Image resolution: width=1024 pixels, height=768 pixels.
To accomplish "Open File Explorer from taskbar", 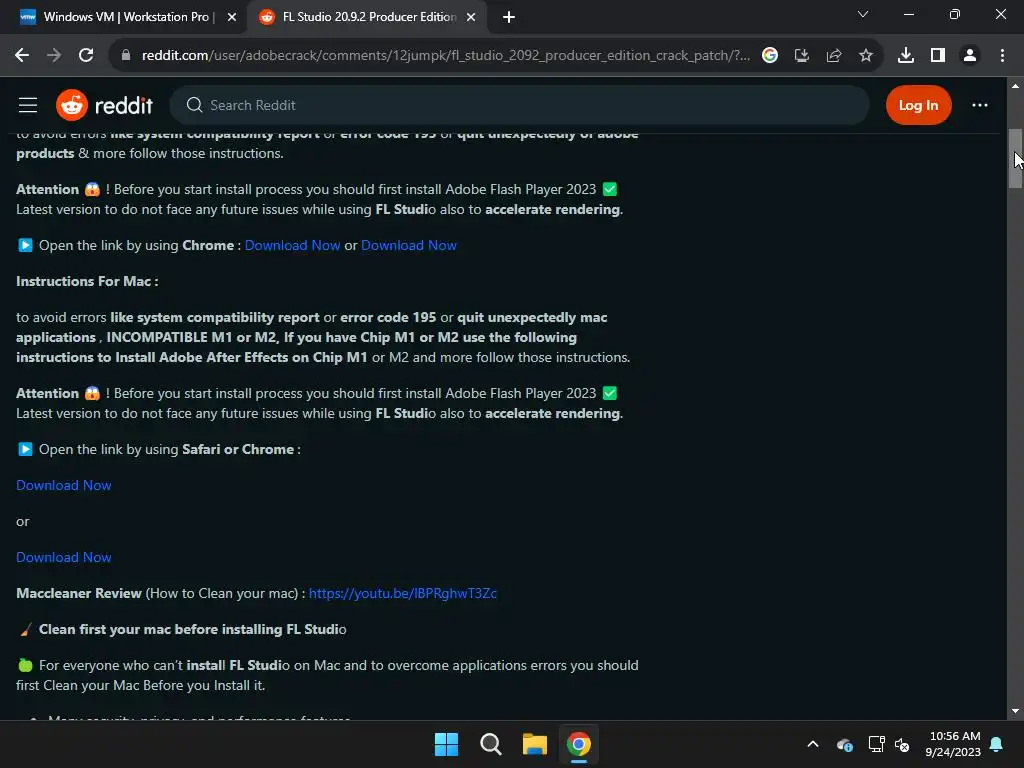I will click(535, 744).
